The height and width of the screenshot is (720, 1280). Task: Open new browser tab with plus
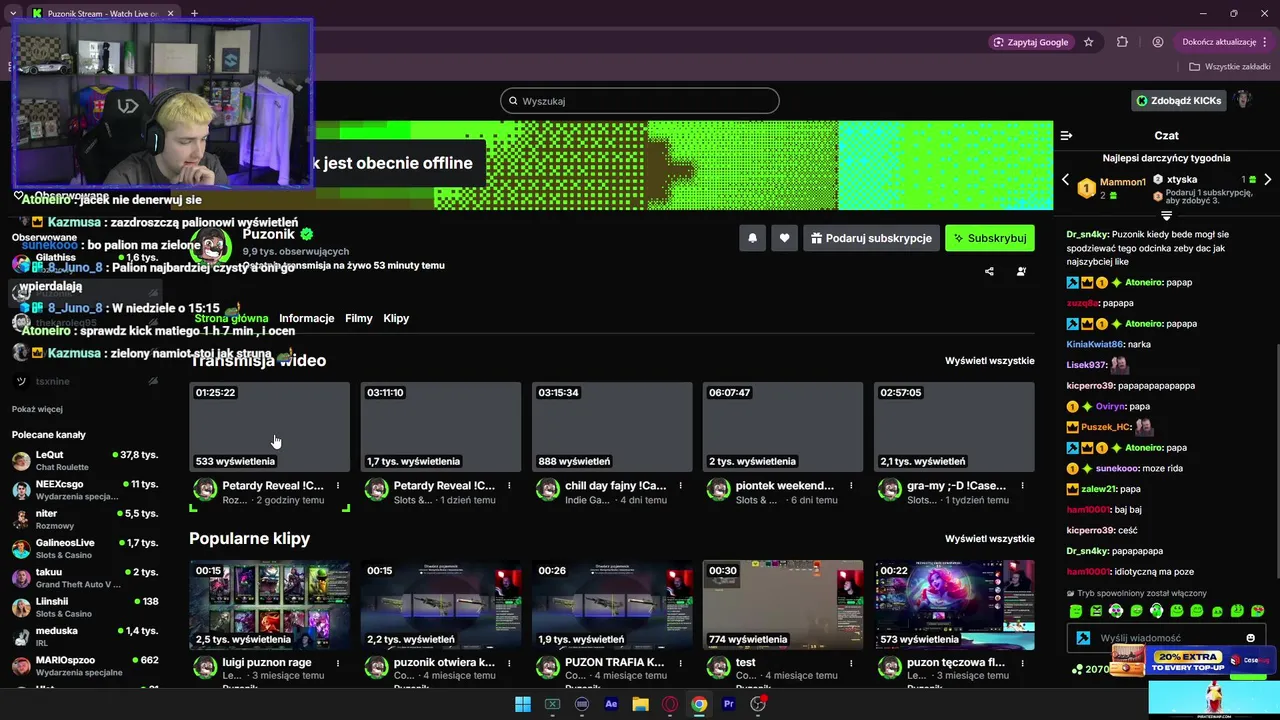[194, 13]
